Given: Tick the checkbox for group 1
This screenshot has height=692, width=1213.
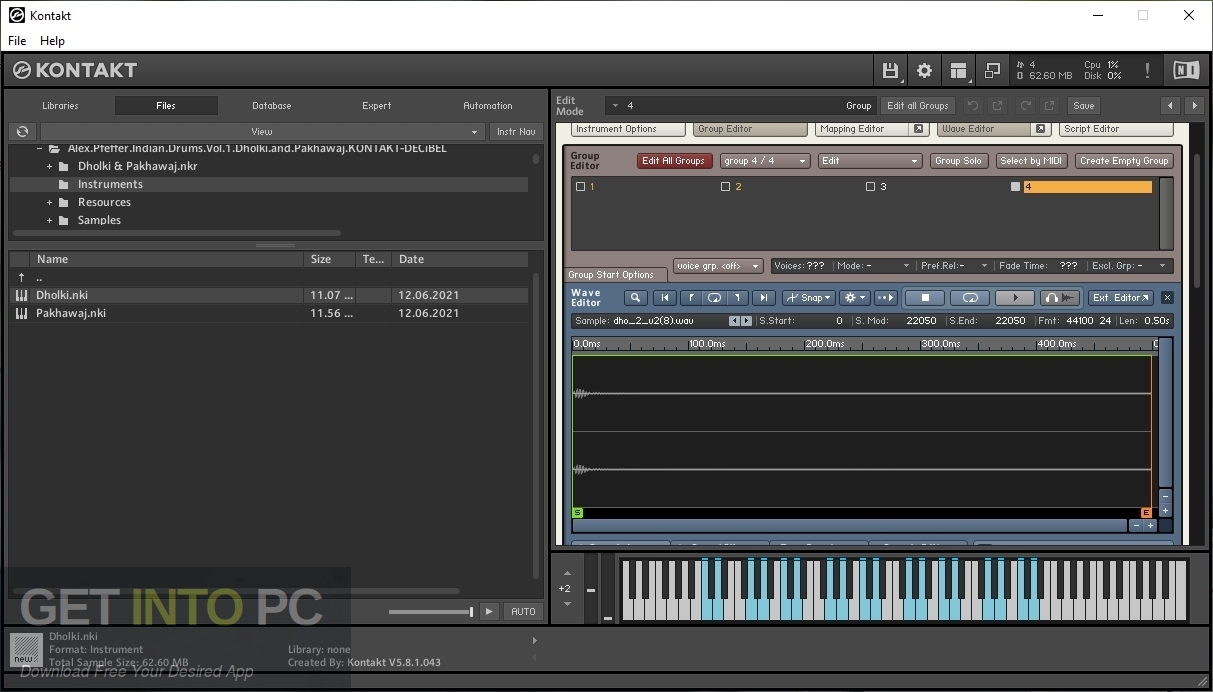Looking at the screenshot, I should click(x=580, y=187).
